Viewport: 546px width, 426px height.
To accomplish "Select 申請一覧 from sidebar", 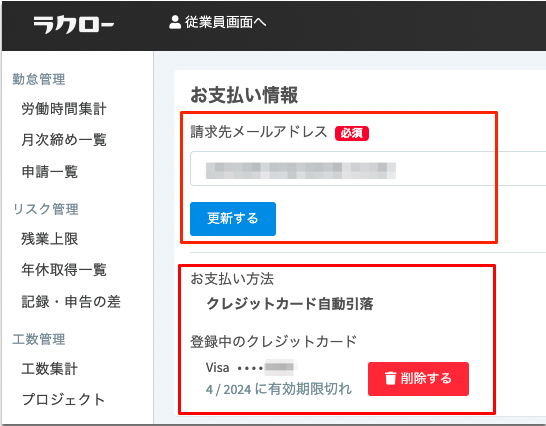I will pyautogui.click(x=49, y=172).
